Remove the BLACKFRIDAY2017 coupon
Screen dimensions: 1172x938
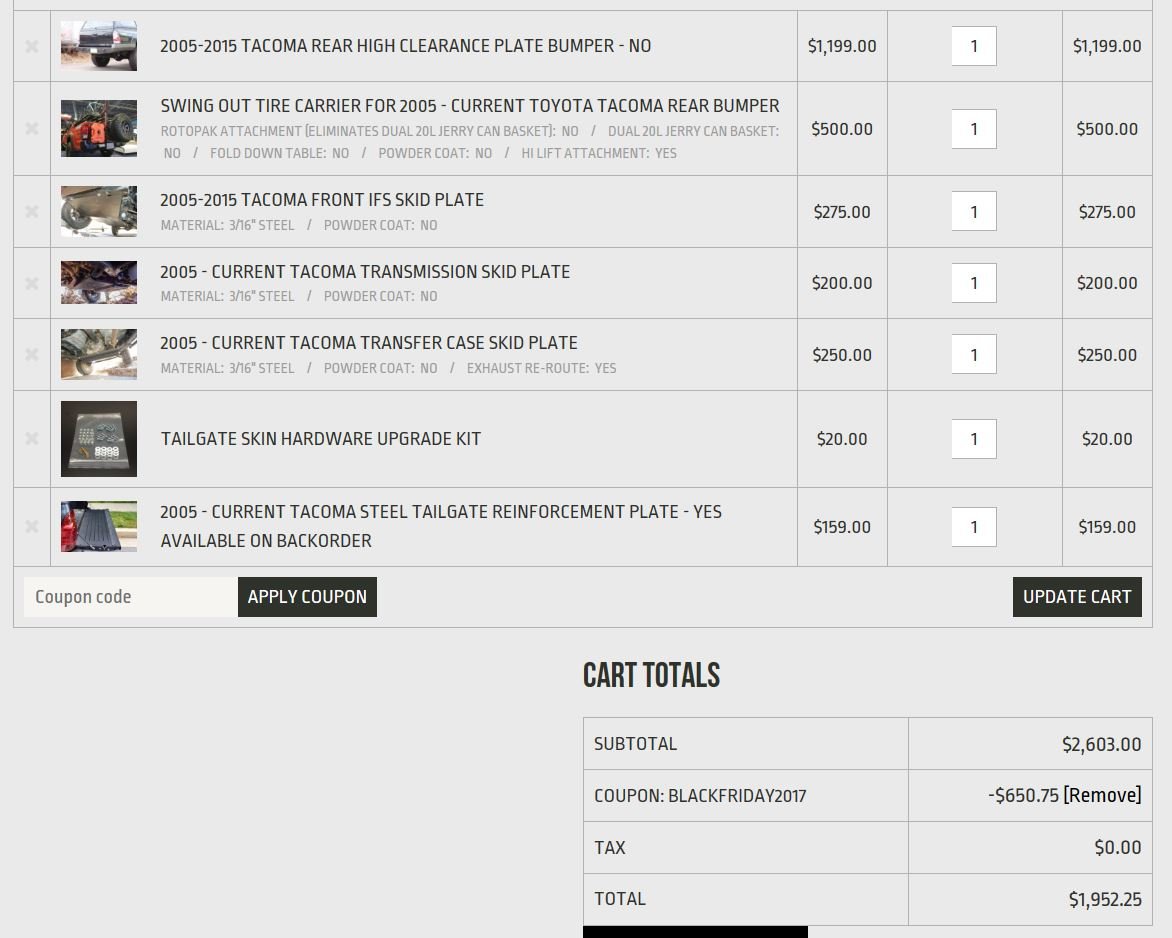pyautogui.click(x=1102, y=794)
